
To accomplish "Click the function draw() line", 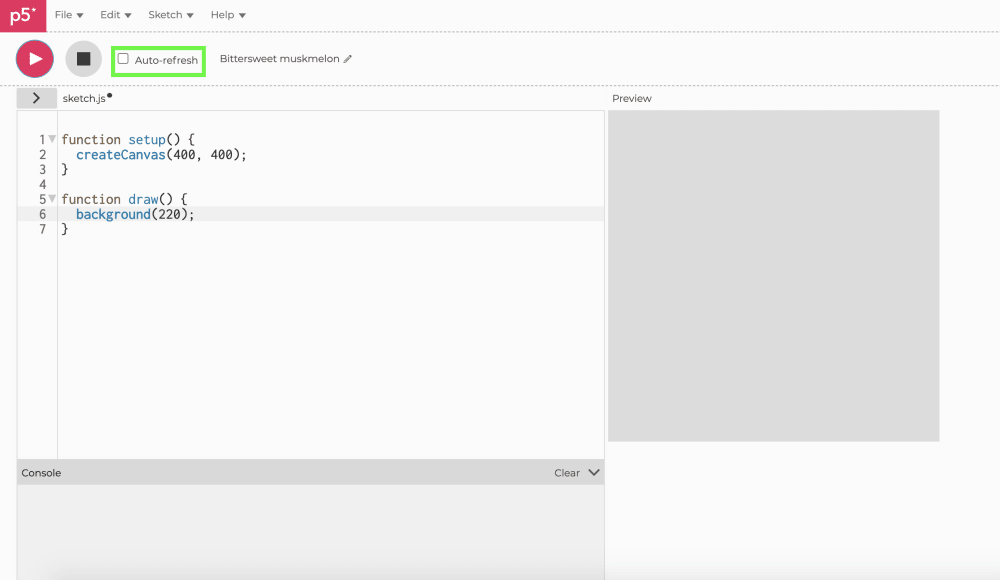I will click(124, 199).
